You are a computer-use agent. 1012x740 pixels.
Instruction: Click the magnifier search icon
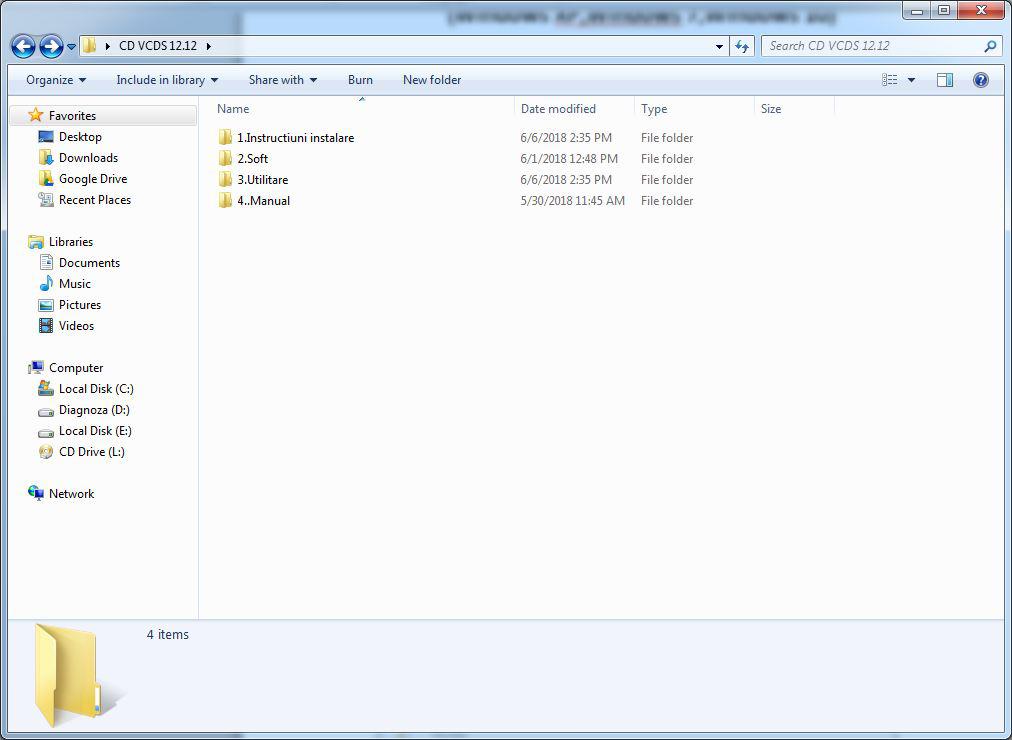point(990,46)
